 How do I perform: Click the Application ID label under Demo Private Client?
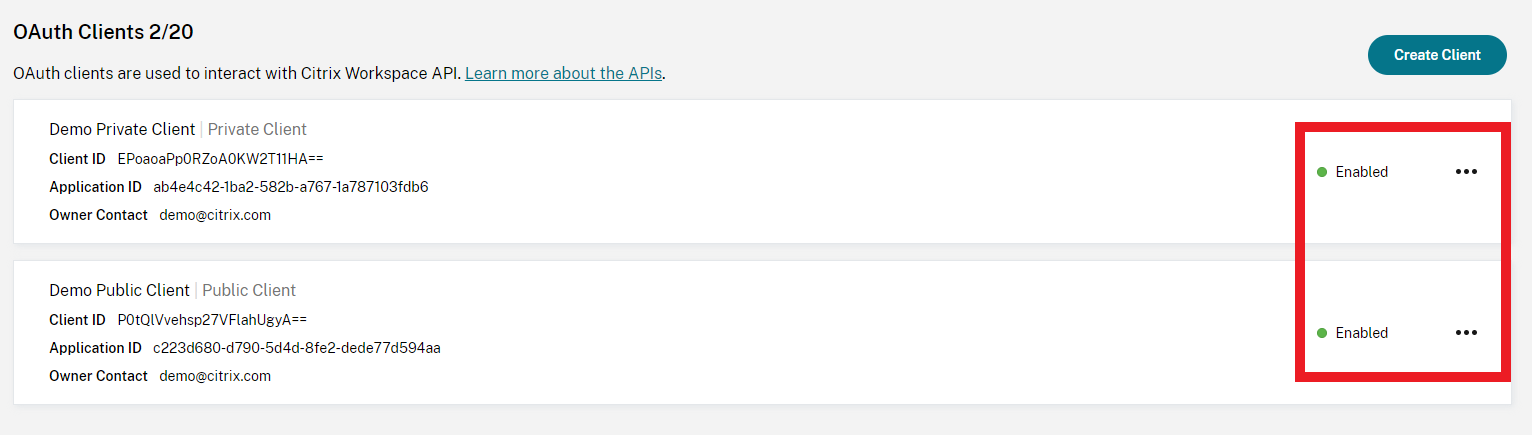pos(95,187)
